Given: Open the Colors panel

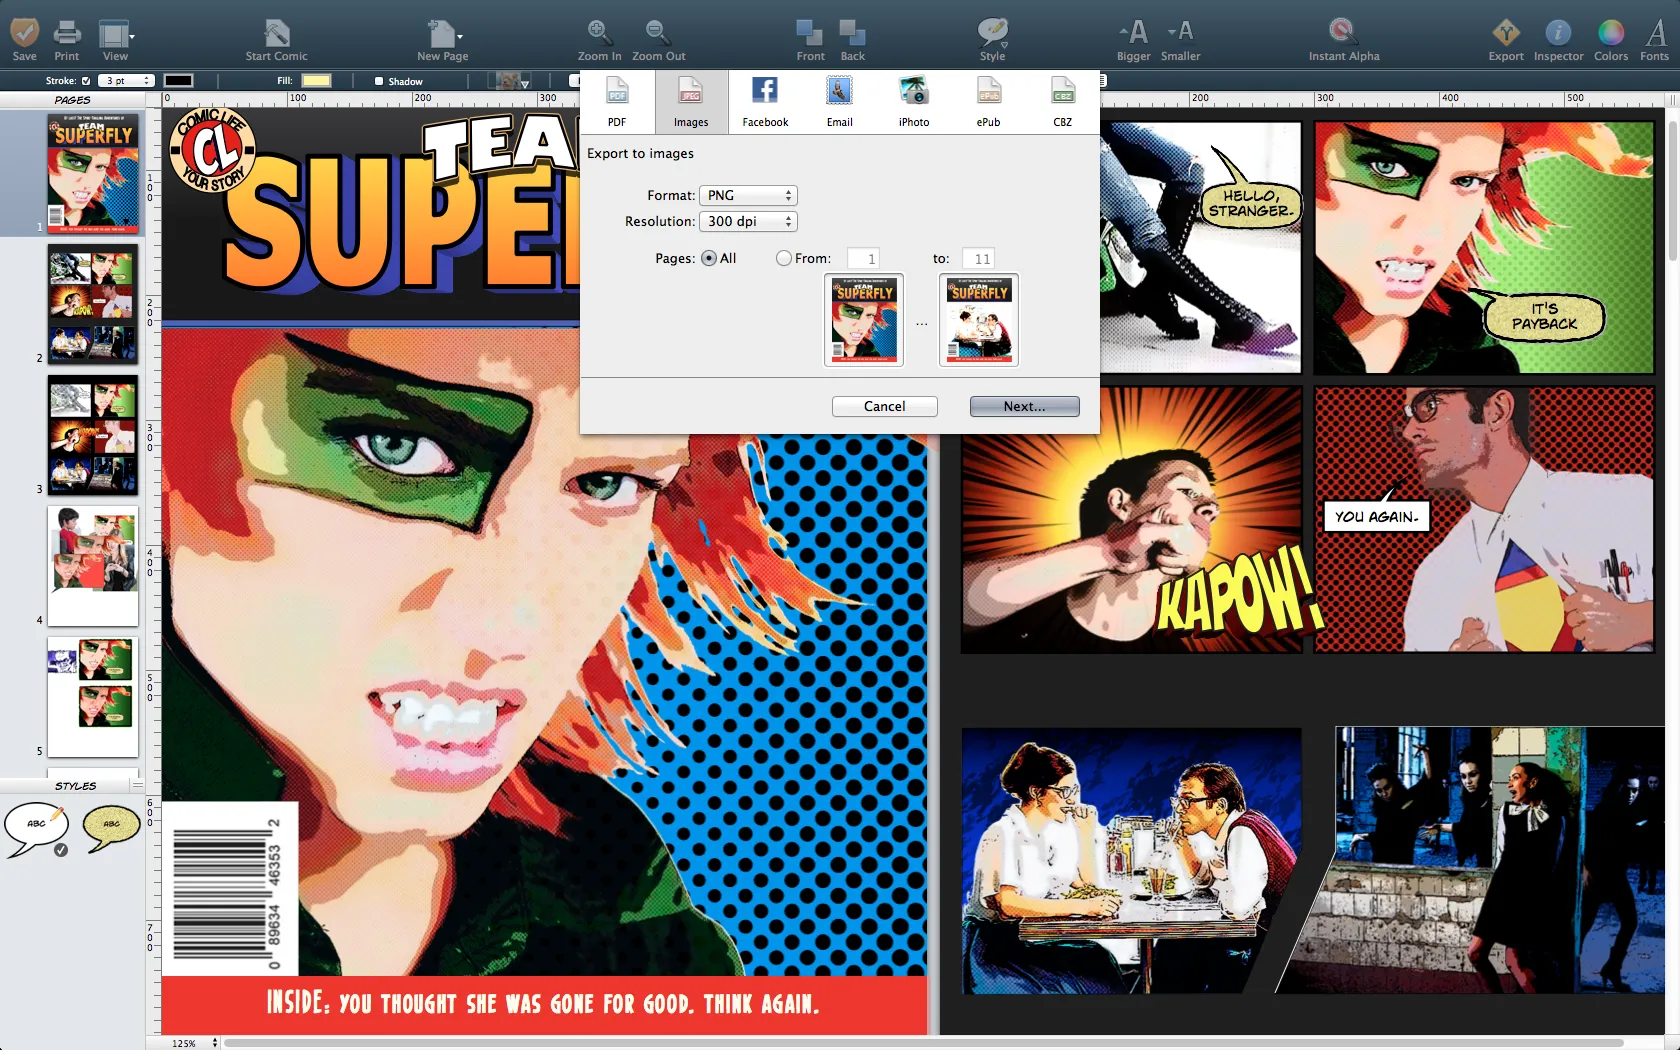Looking at the screenshot, I should tap(1610, 39).
